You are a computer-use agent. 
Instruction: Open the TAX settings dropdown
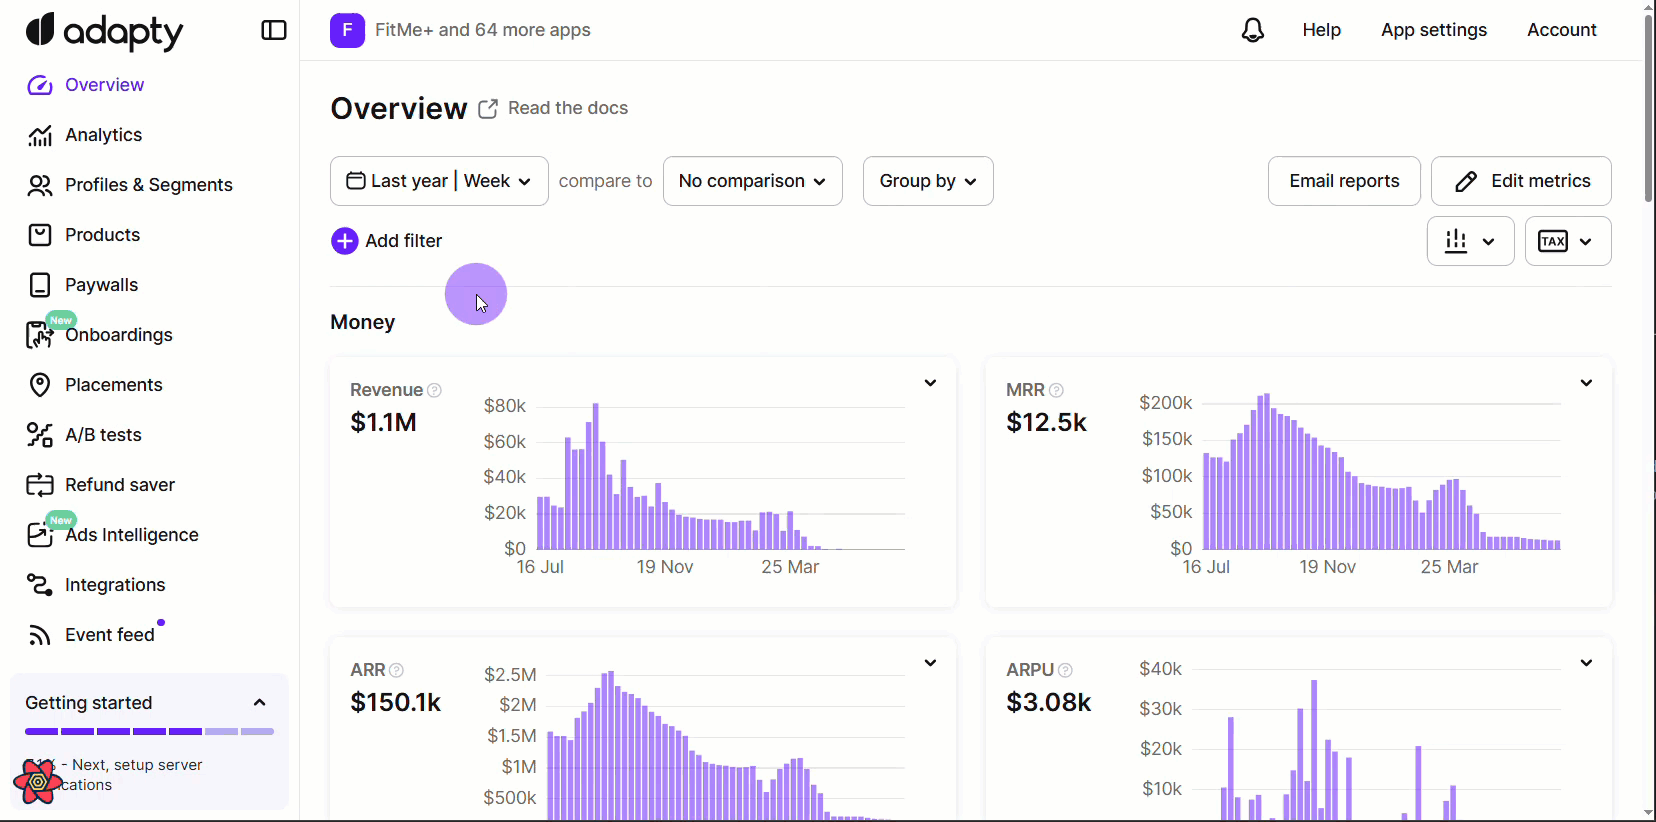[x=1568, y=241]
